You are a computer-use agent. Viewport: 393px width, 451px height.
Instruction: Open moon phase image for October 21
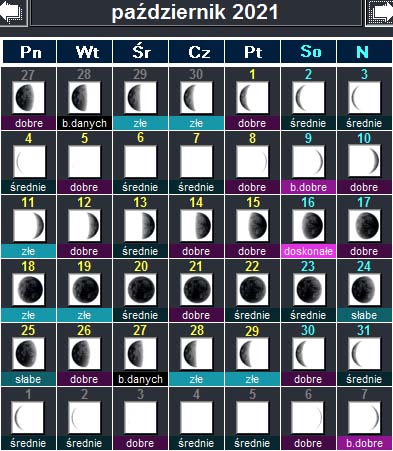coord(196,290)
